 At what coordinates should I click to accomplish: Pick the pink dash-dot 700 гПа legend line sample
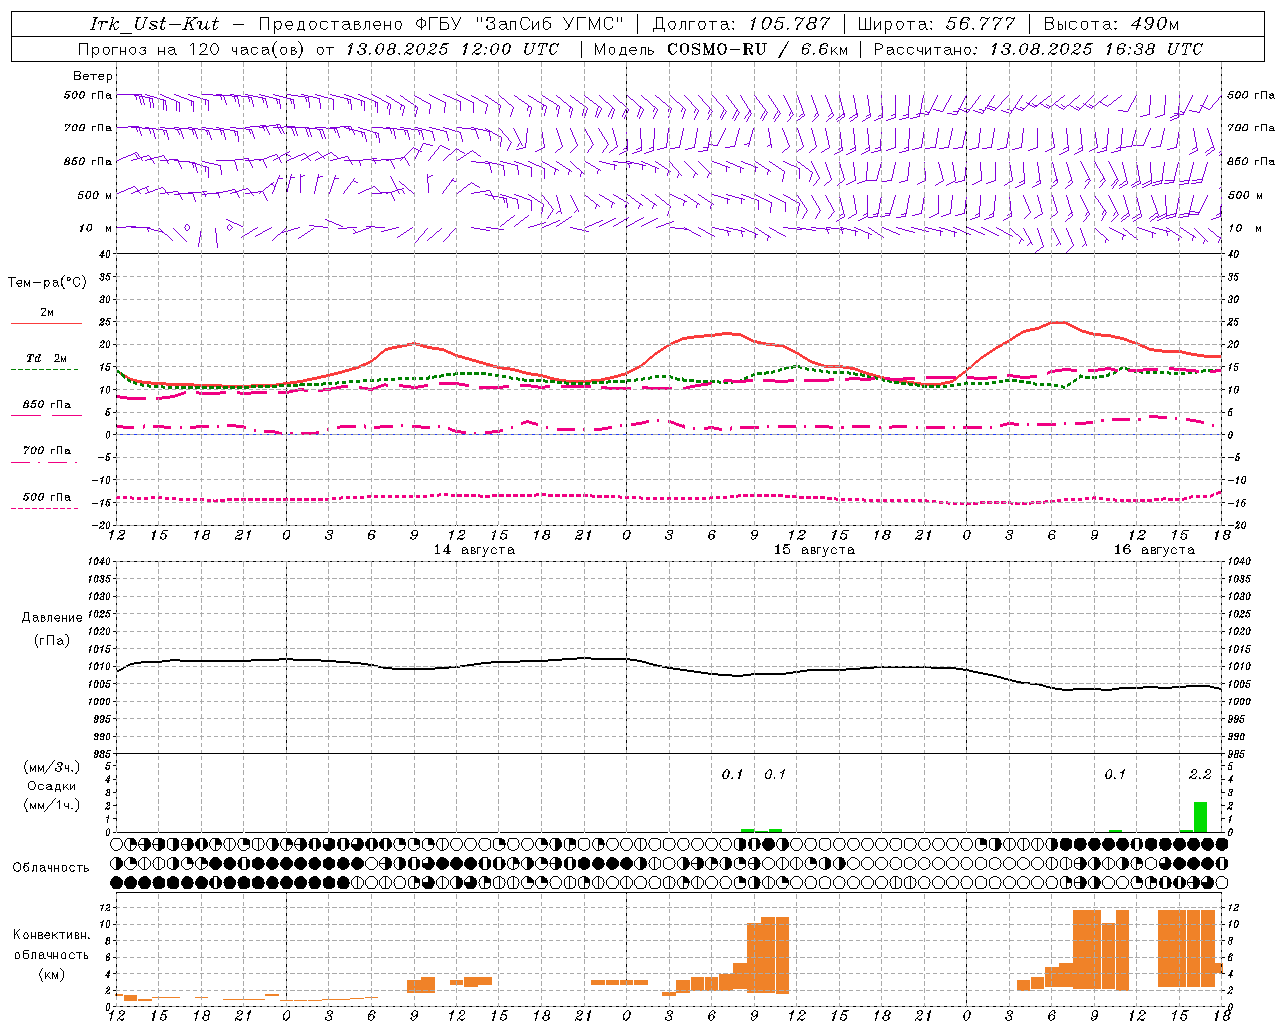coord(44,462)
